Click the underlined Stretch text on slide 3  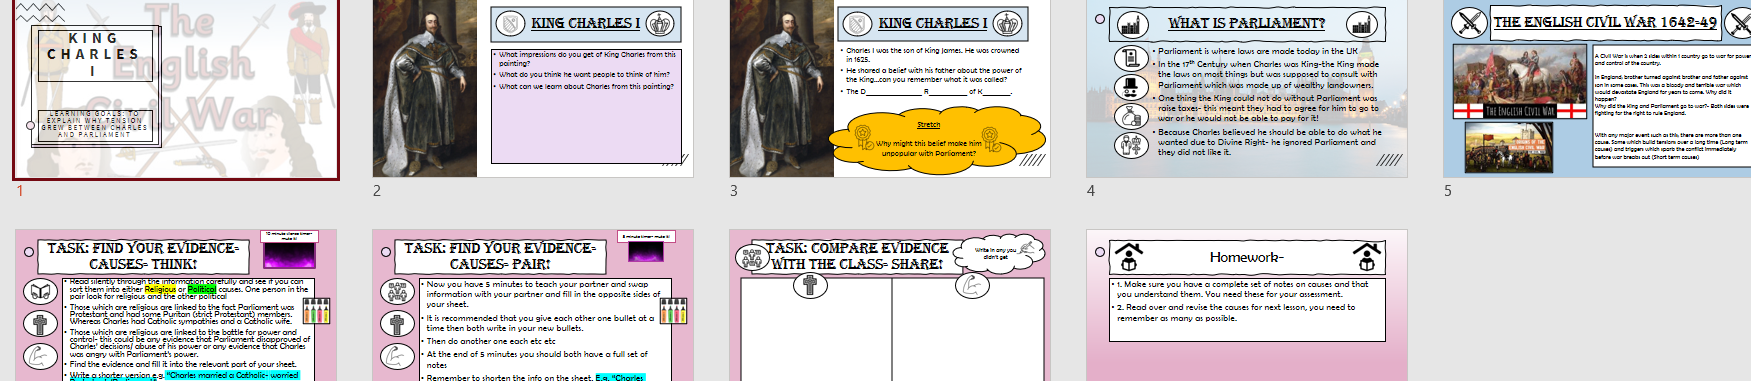pos(929,125)
